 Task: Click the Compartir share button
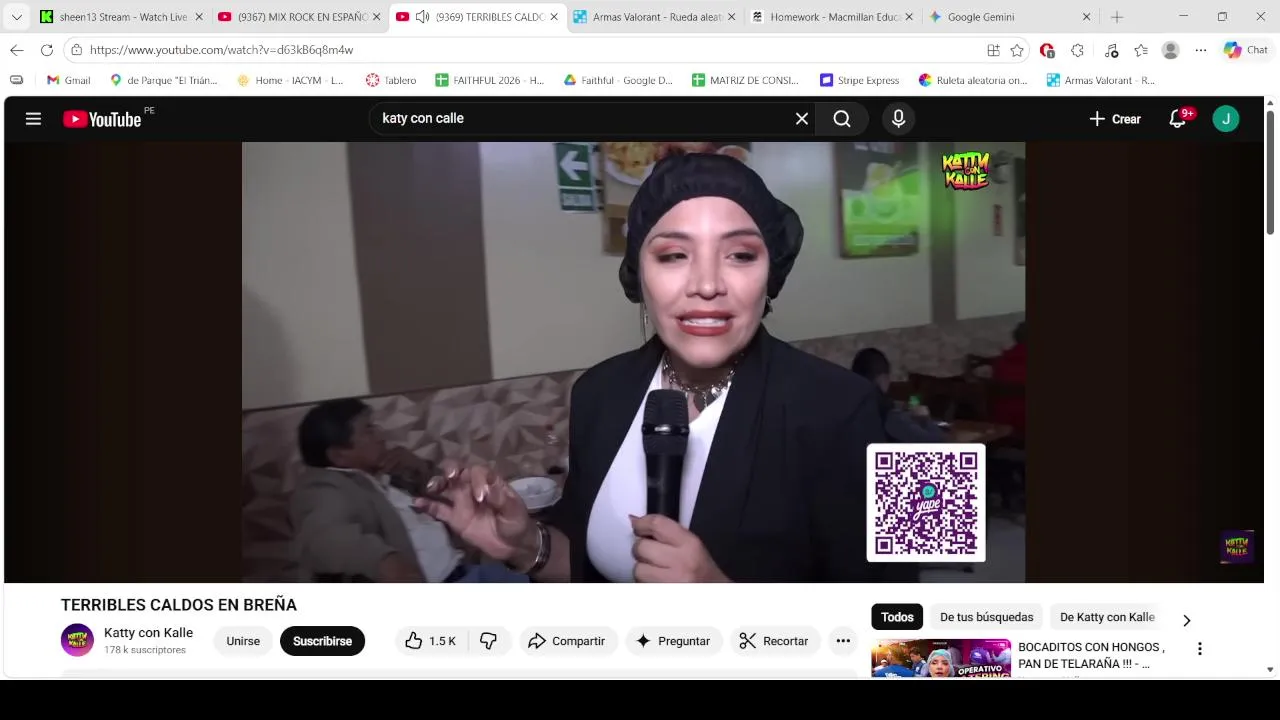(566, 641)
